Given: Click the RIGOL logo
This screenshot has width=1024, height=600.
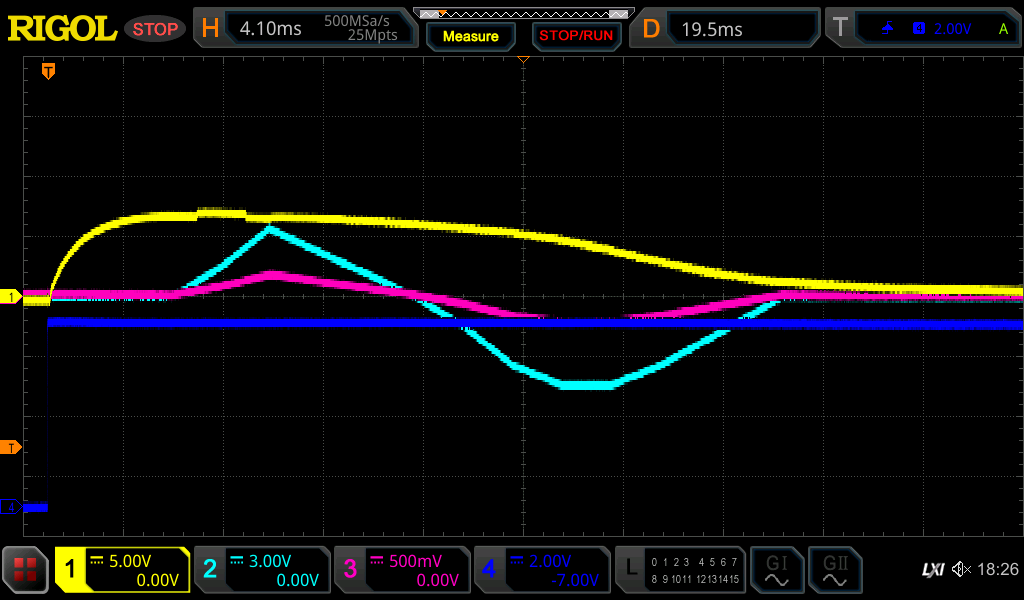Looking at the screenshot, I should 62,29.
